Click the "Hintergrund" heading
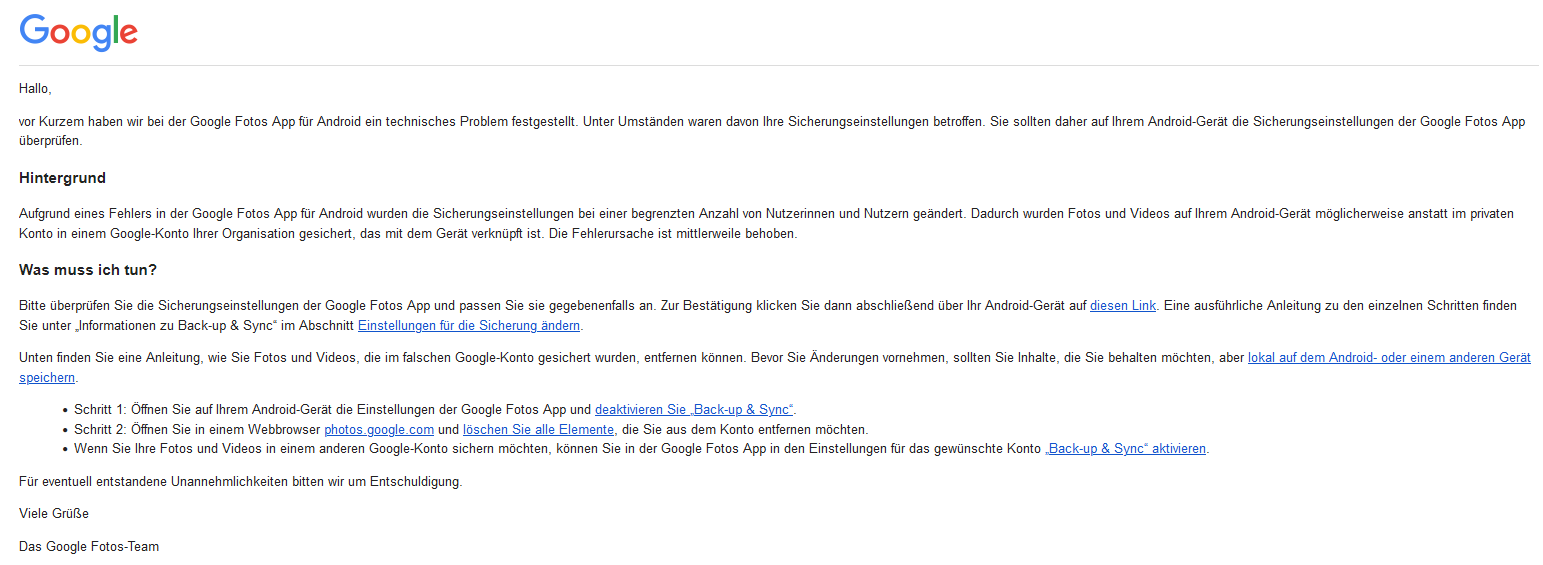 [62, 178]
